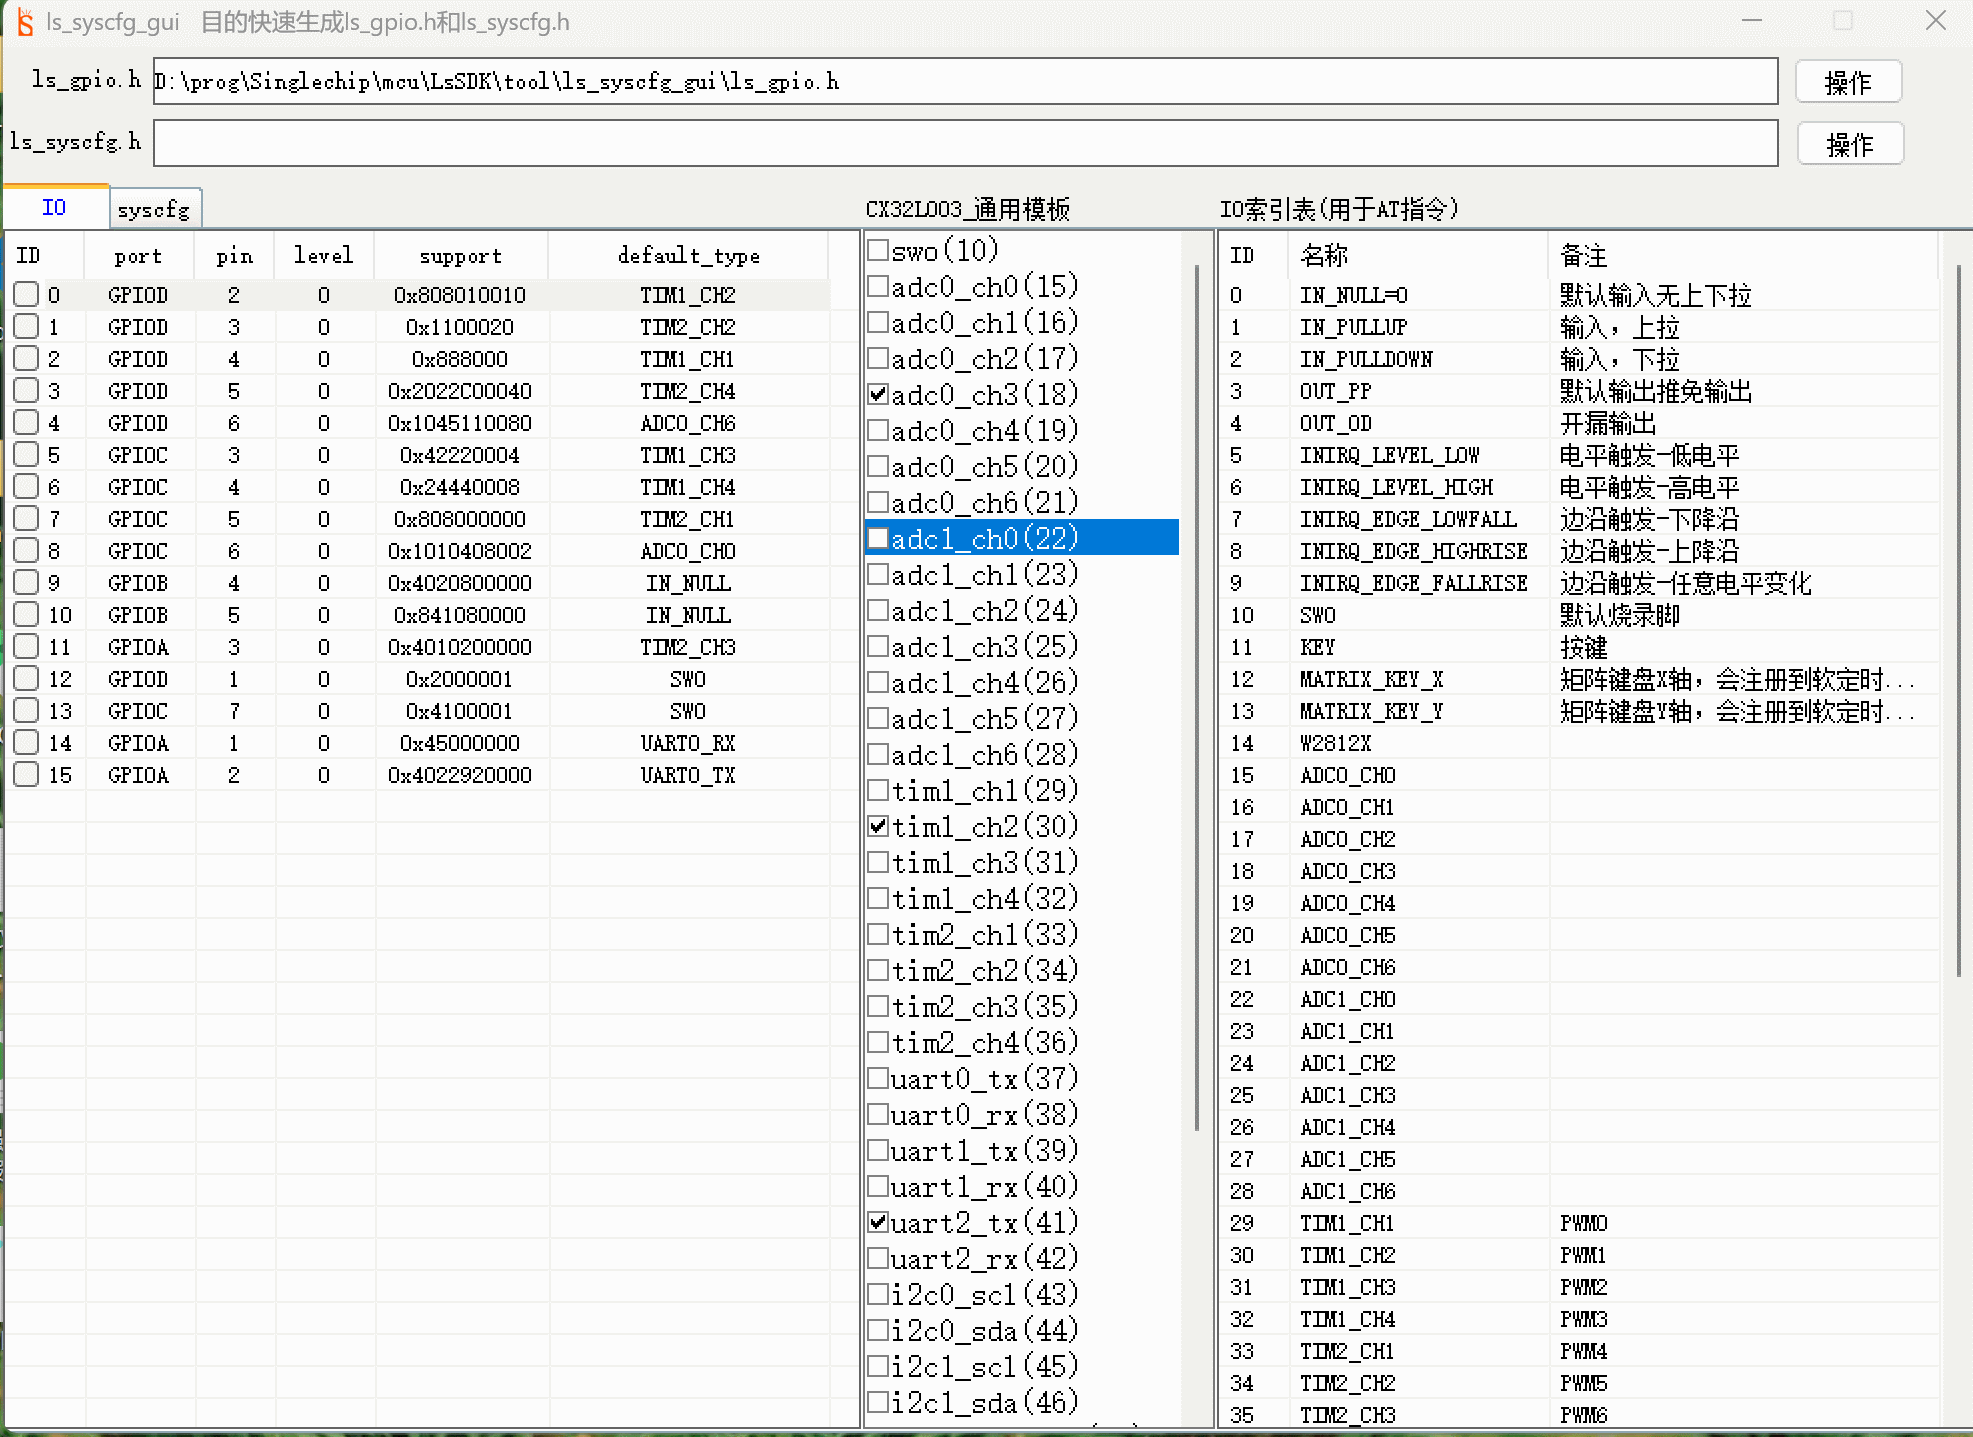Click the support column header

pyautogui.click(x=461, y=256)
